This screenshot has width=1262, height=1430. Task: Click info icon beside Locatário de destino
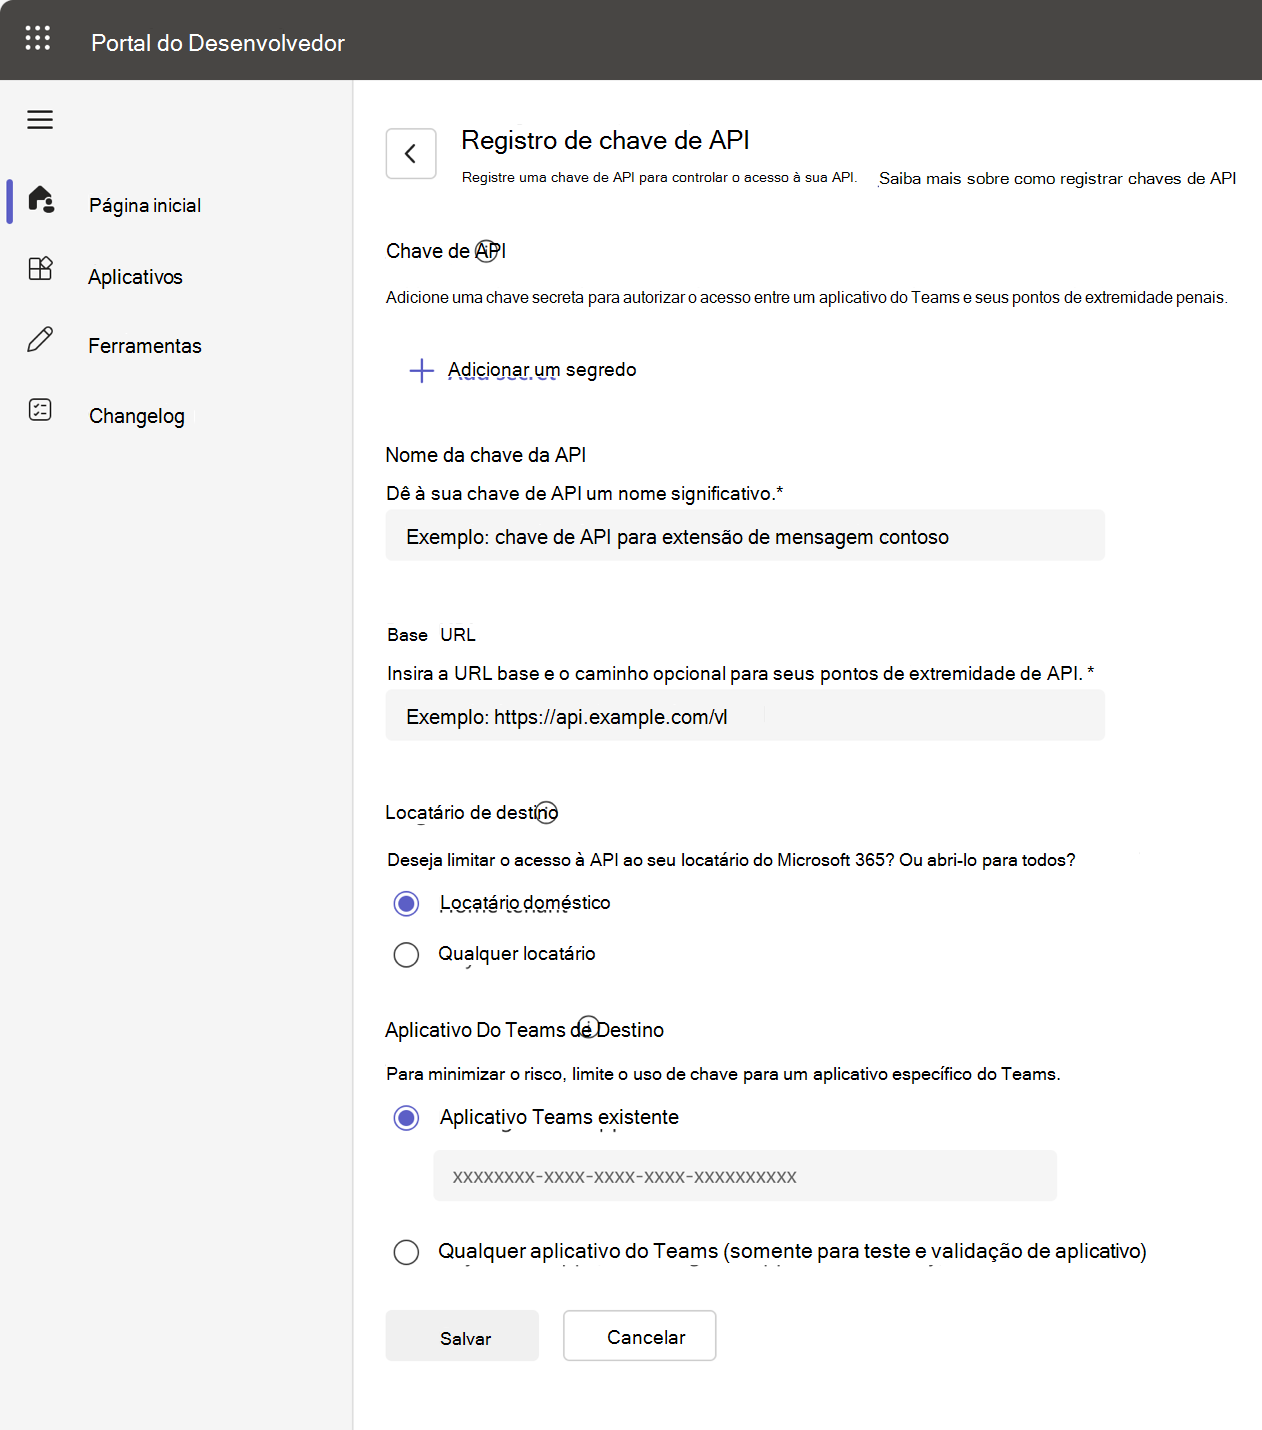[x=546, y=812]
